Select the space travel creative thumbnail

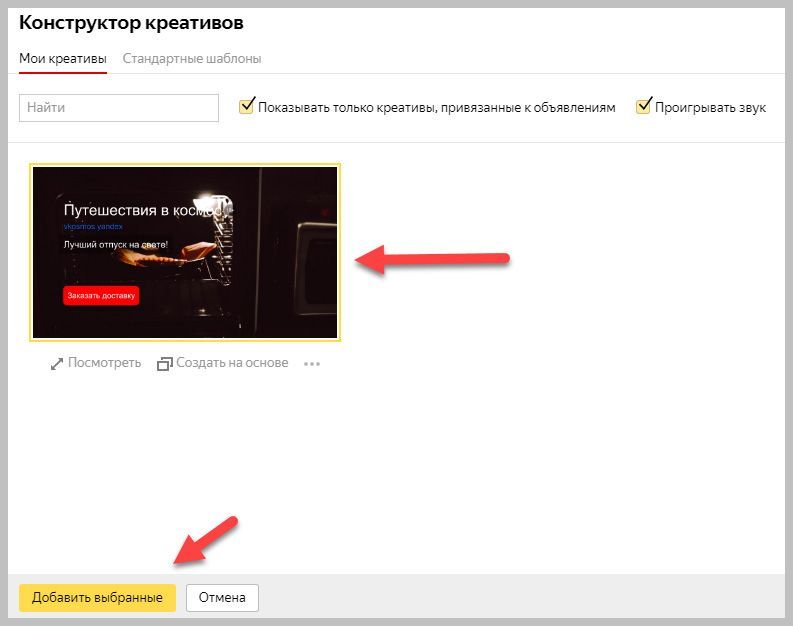(185, 252)
